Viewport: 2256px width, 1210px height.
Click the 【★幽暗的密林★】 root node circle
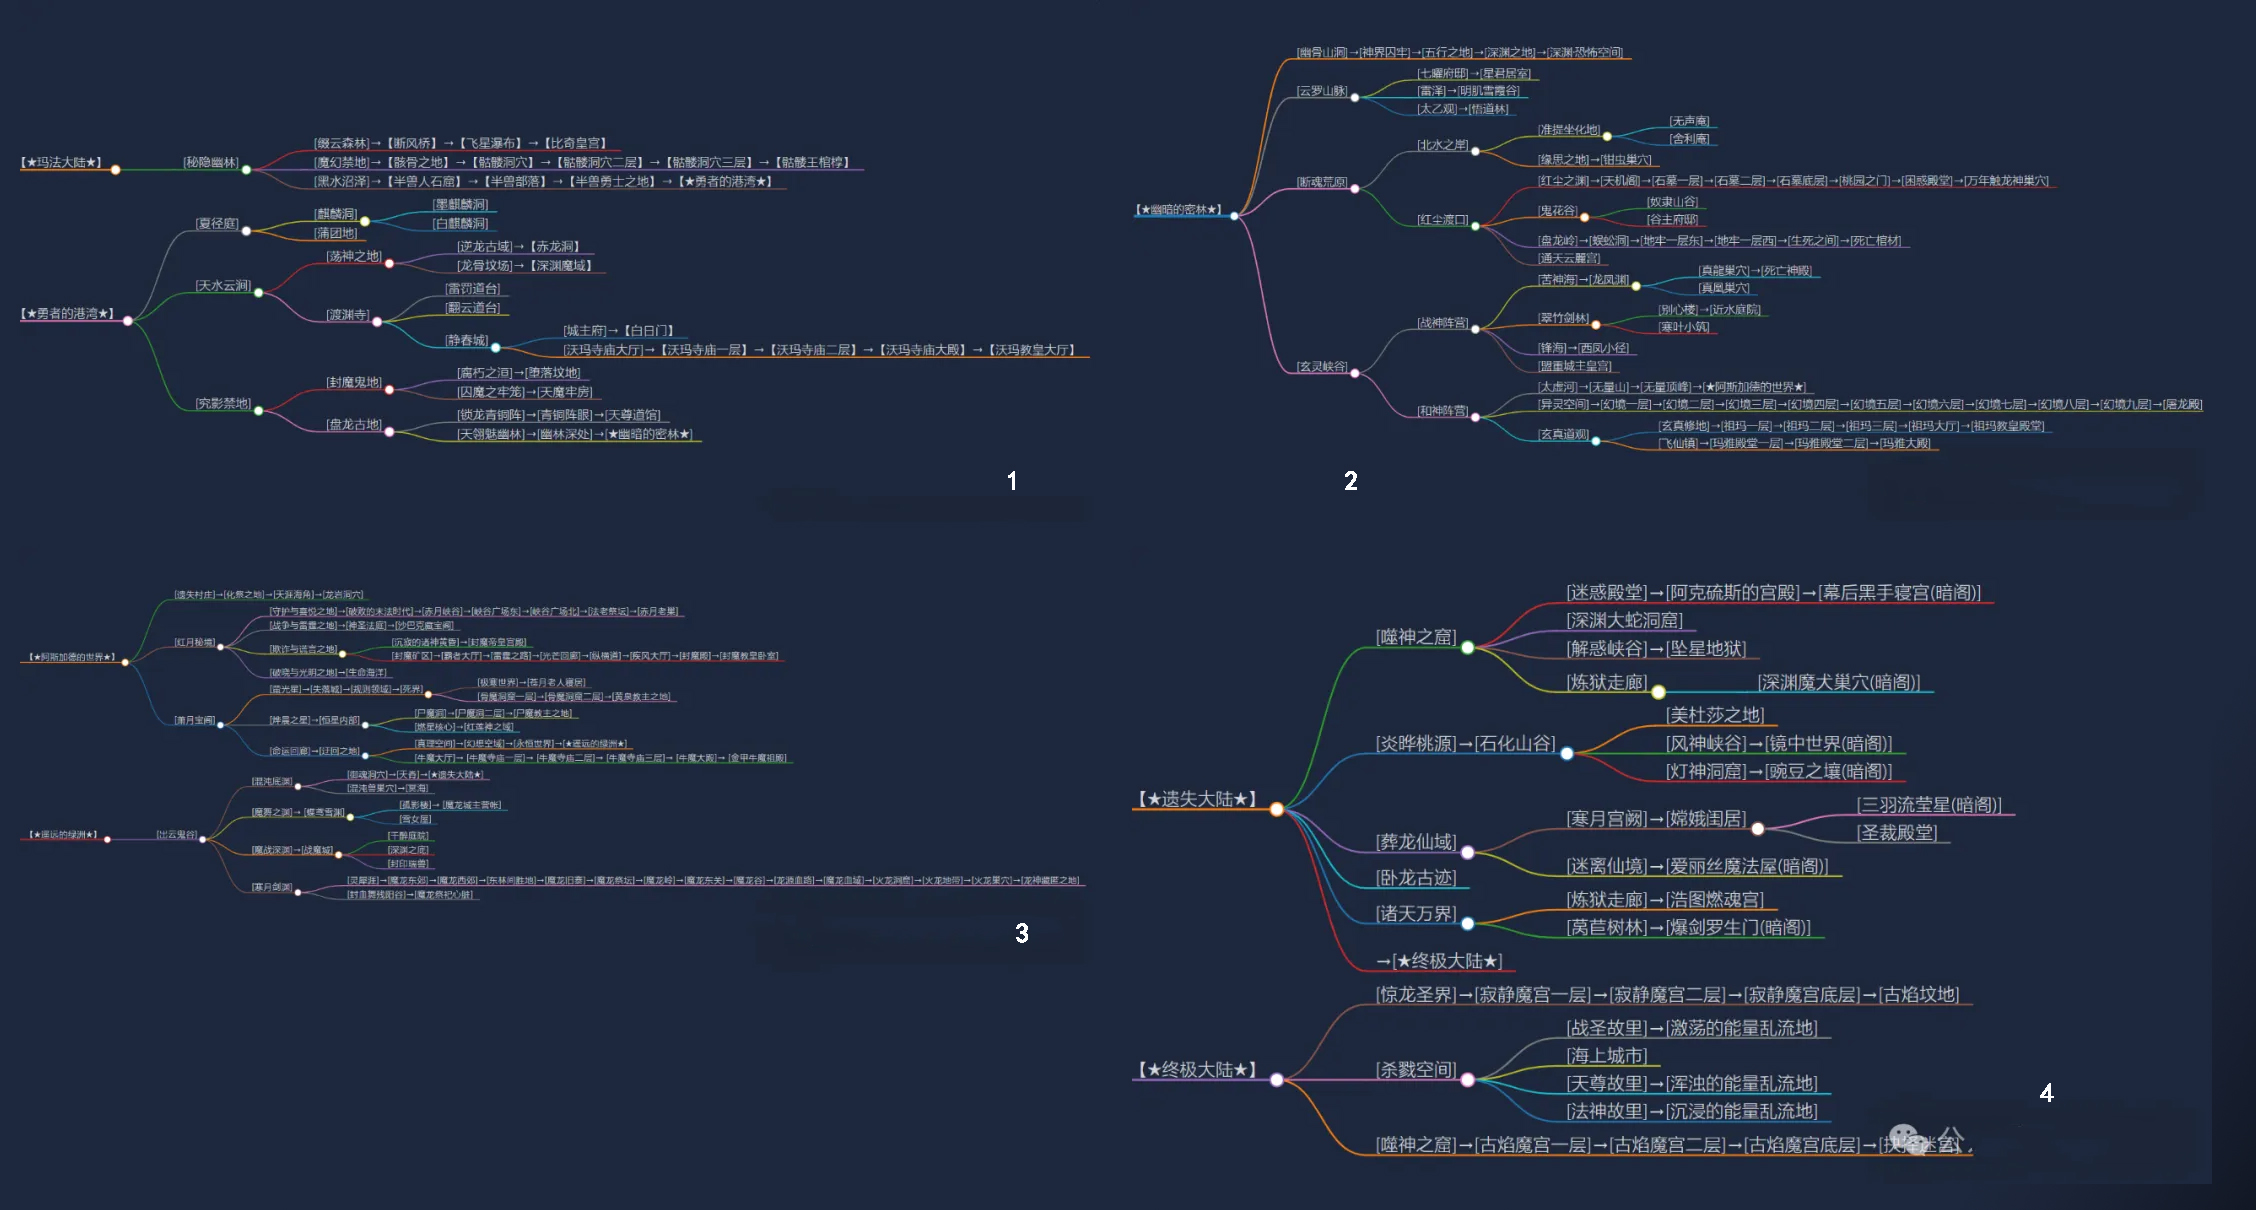pos(1234,216)
